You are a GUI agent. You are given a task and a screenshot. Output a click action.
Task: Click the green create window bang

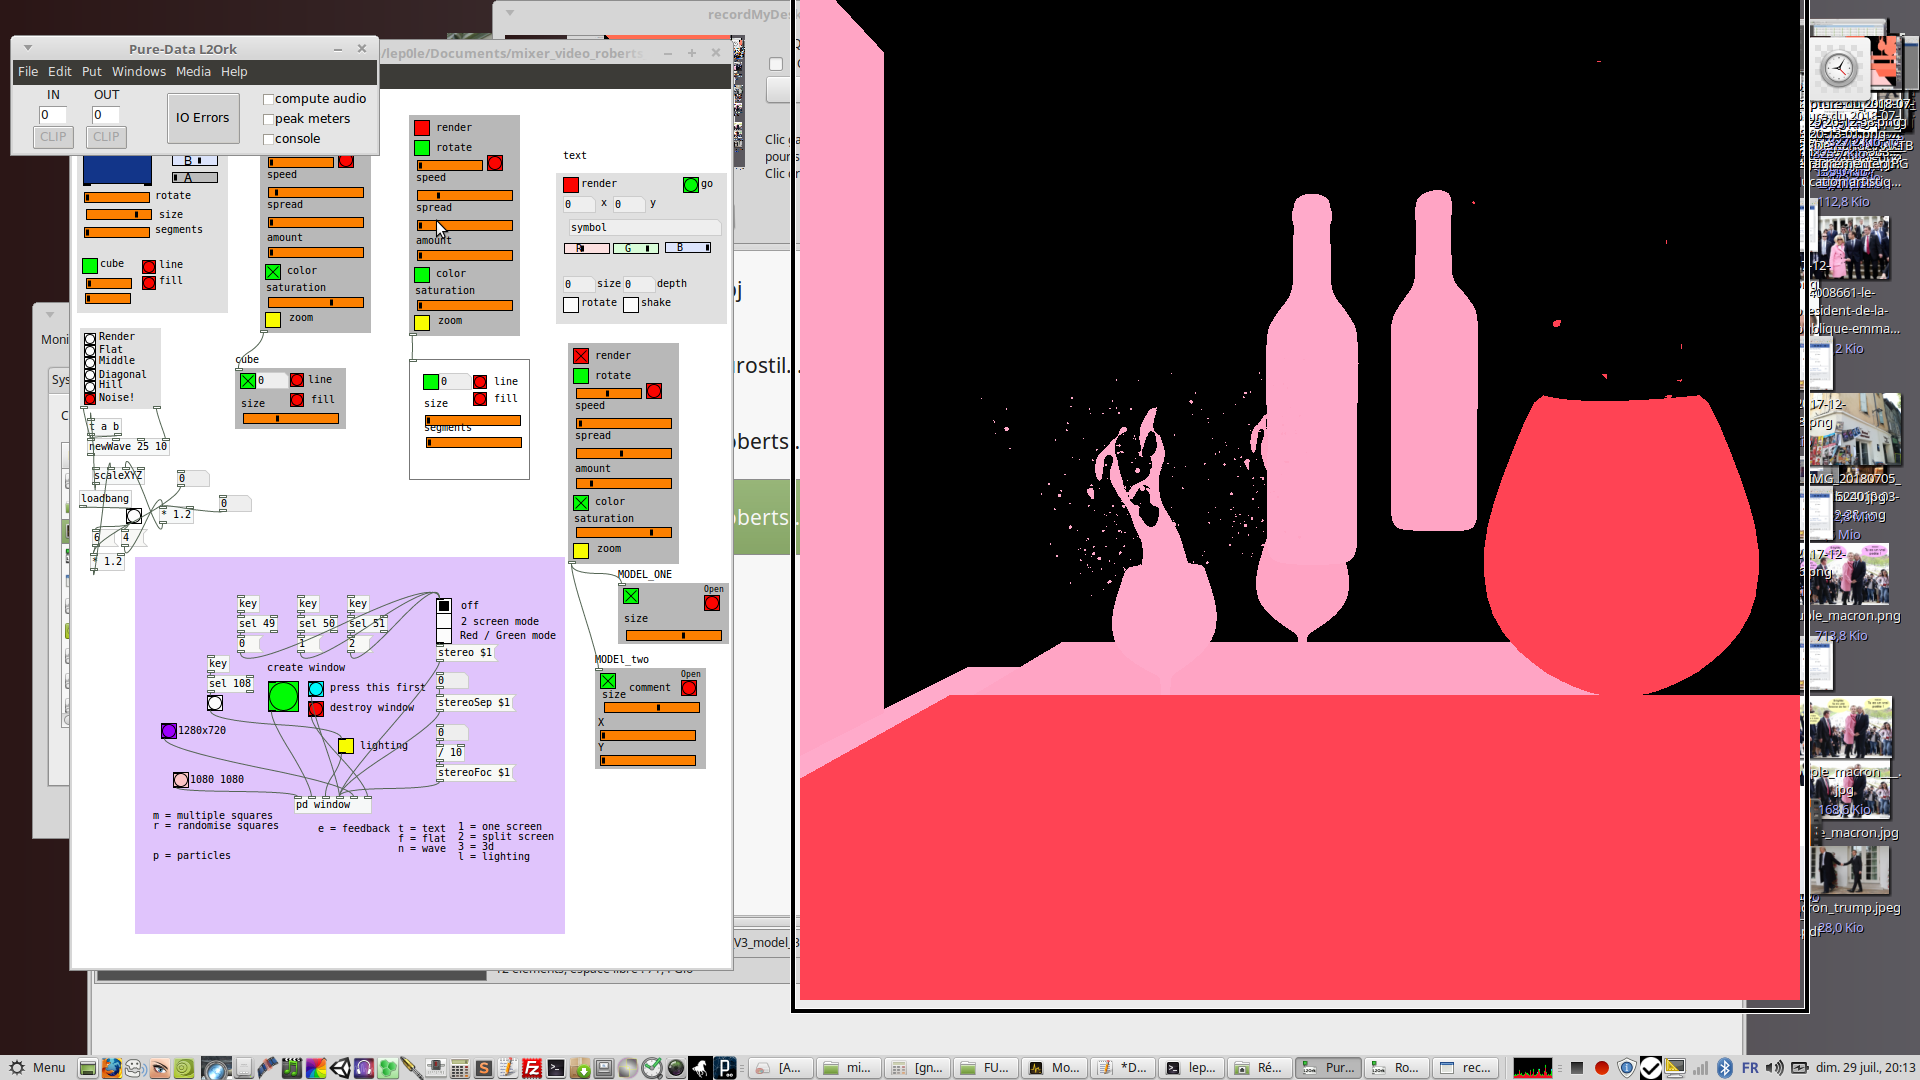[x=283, y=696]
